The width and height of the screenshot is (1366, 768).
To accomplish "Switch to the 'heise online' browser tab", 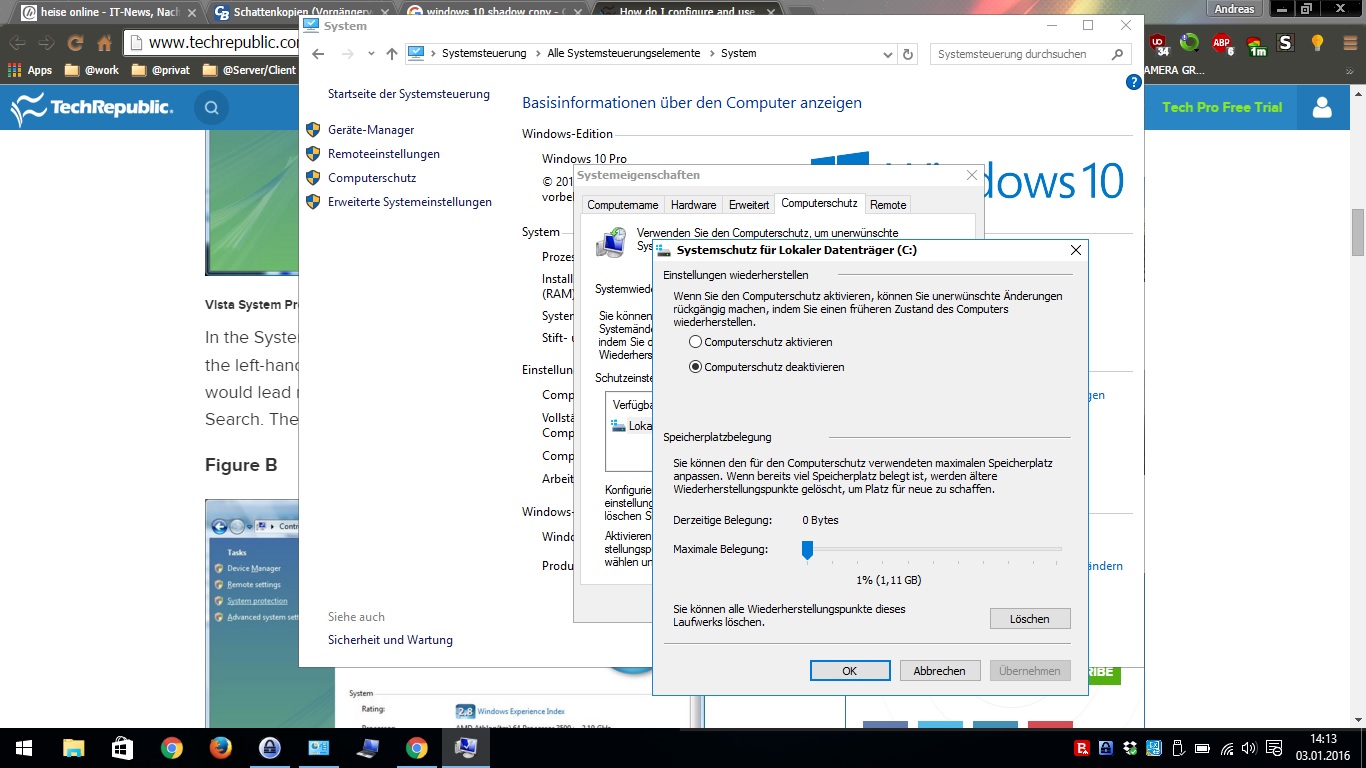I will (106, 12).
